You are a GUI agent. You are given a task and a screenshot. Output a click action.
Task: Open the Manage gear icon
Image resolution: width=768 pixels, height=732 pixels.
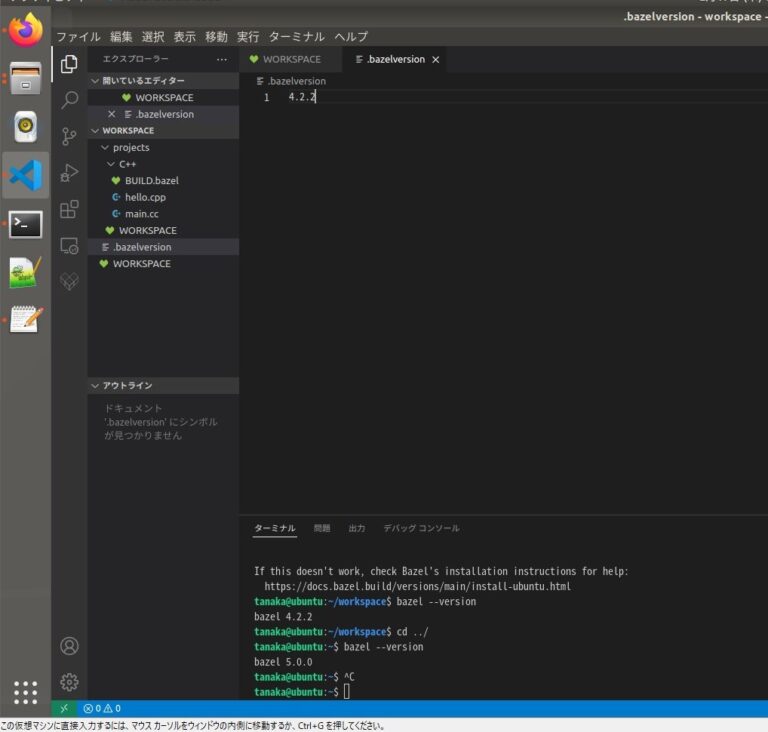point(69,682)
